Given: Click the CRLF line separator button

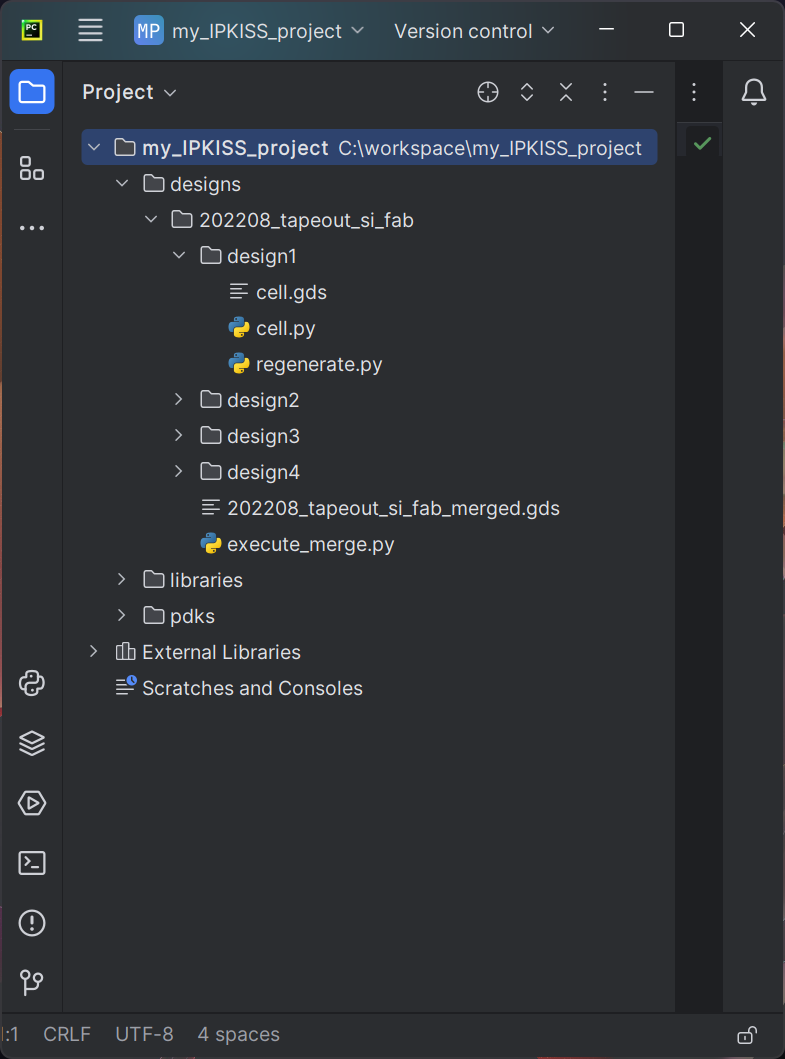Looking at the screenshot, I should tap(67, 1034).
